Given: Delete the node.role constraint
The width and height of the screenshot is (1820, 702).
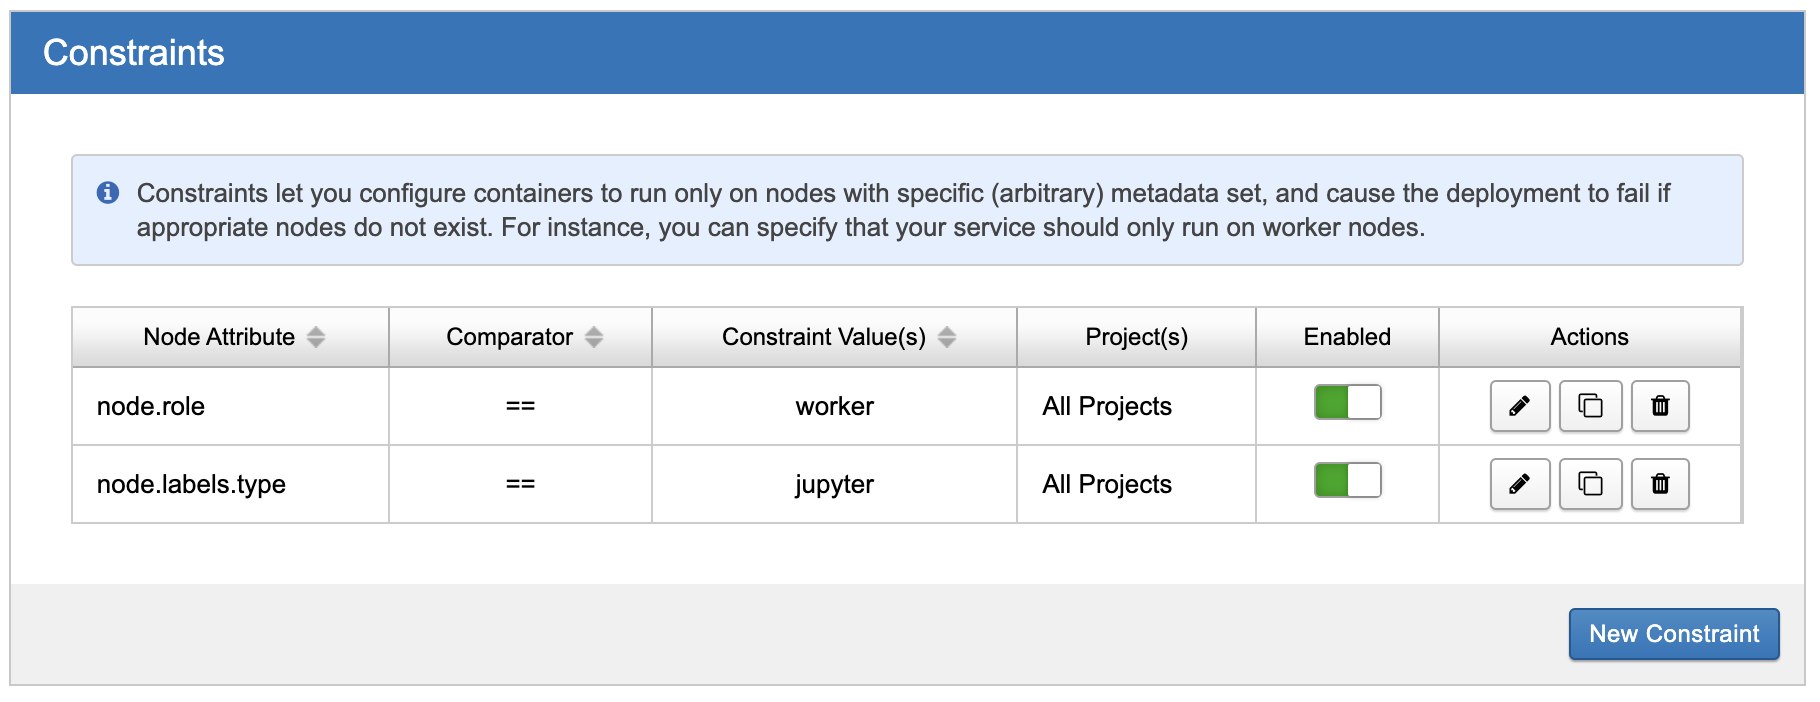Looking at the screenshot, I should click(x=1660, y=406).
